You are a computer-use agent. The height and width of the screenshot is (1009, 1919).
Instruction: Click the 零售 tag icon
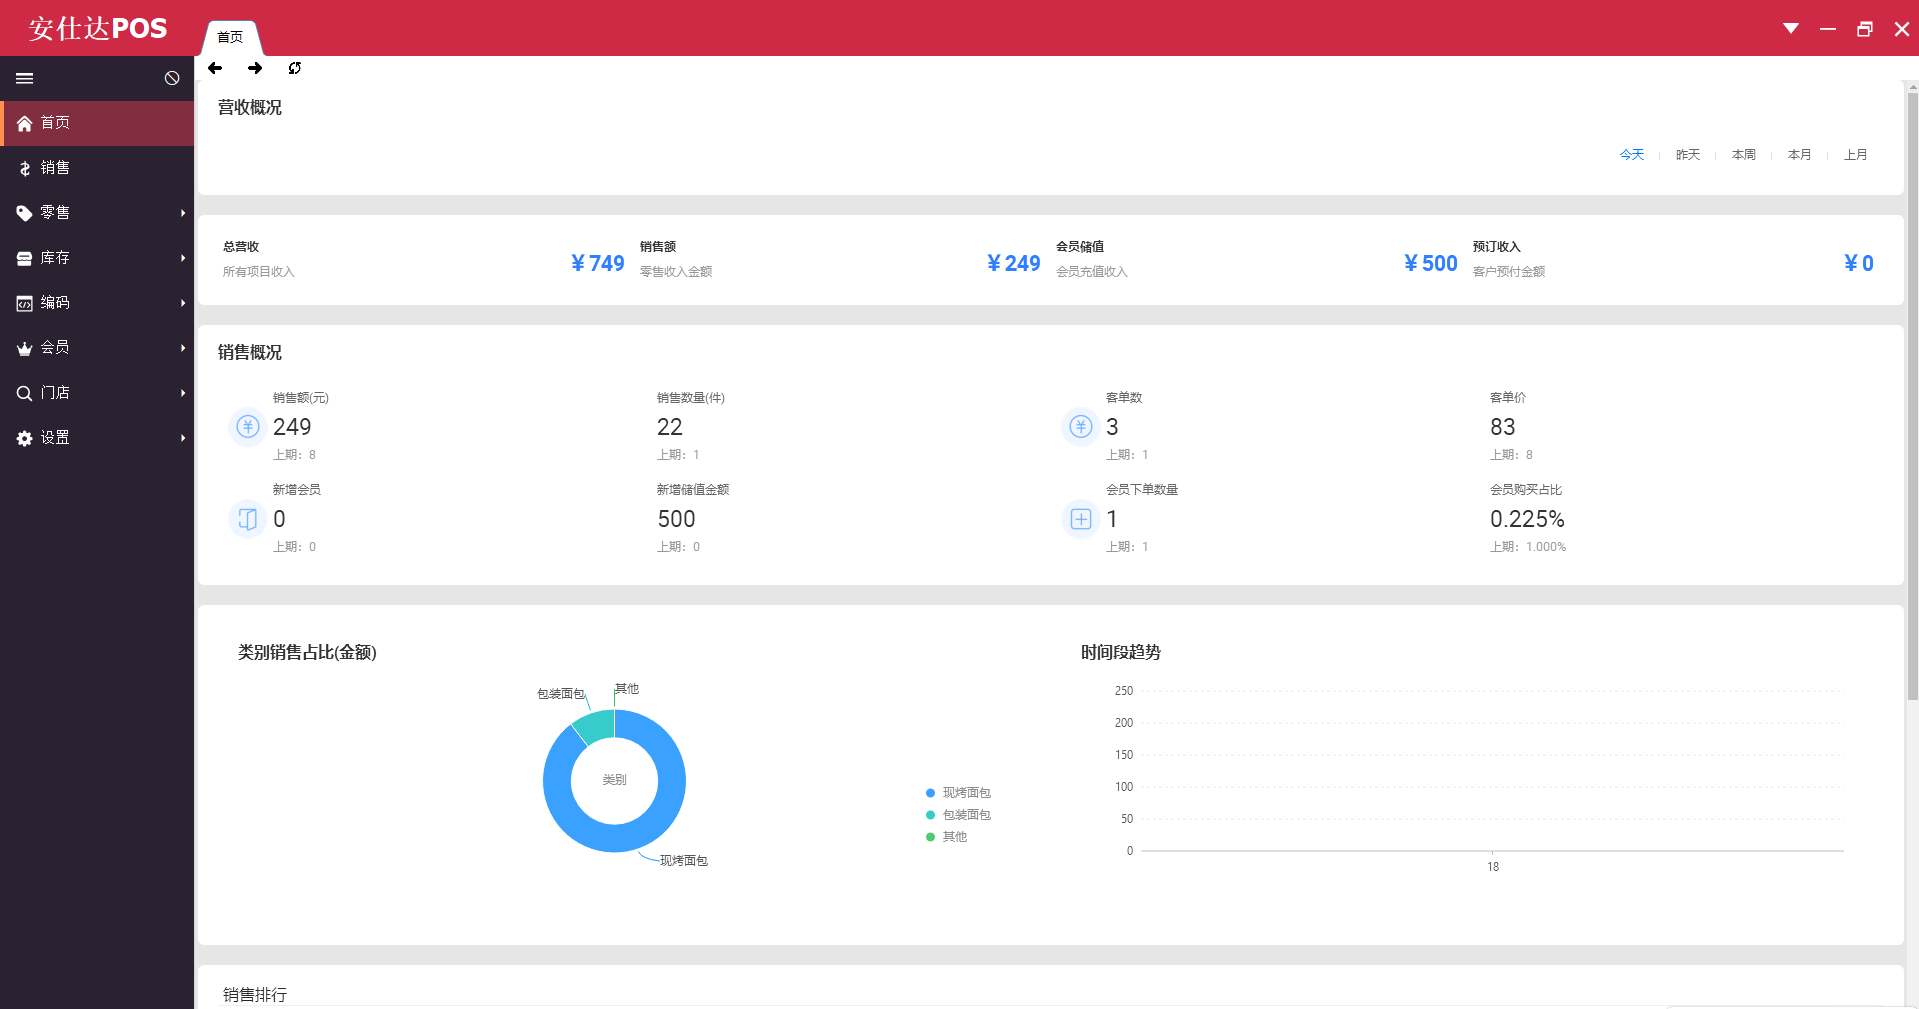24,213
